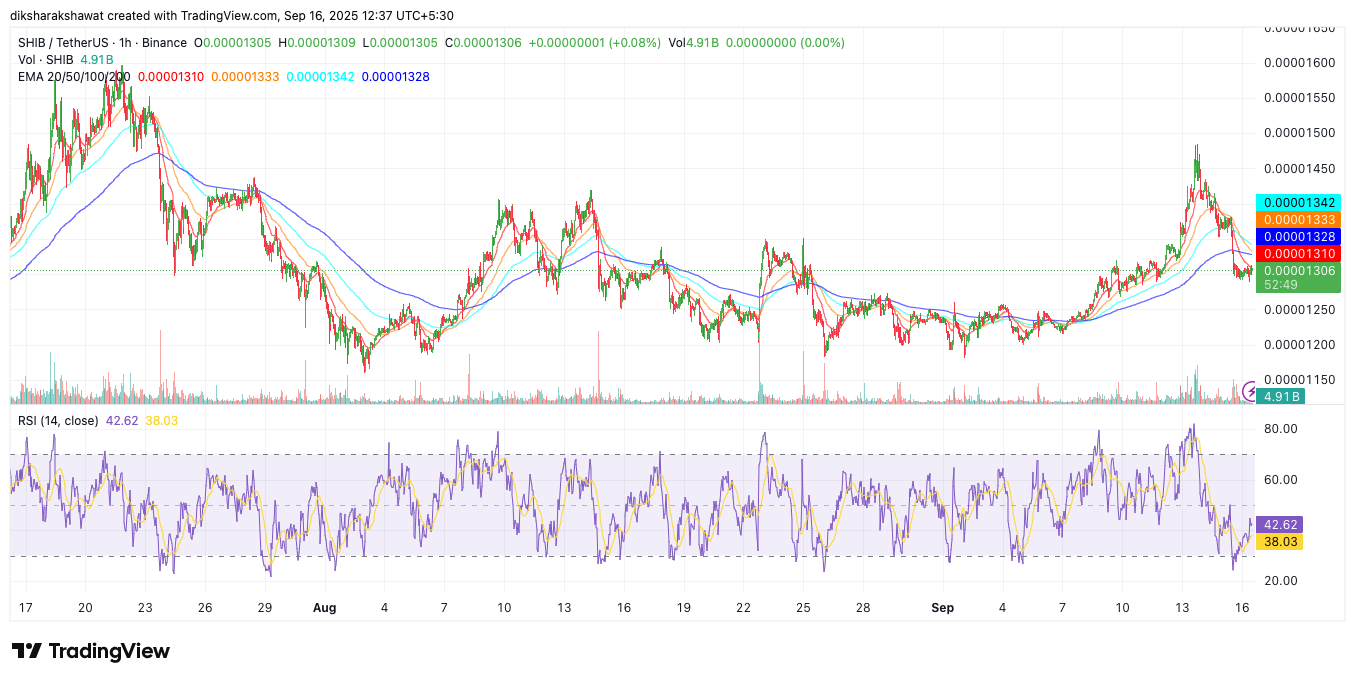The height and width of the screenshot is (681, 1355).
Task: Click the teal 4.91B volume axis label
Action: click(1281, 397)
